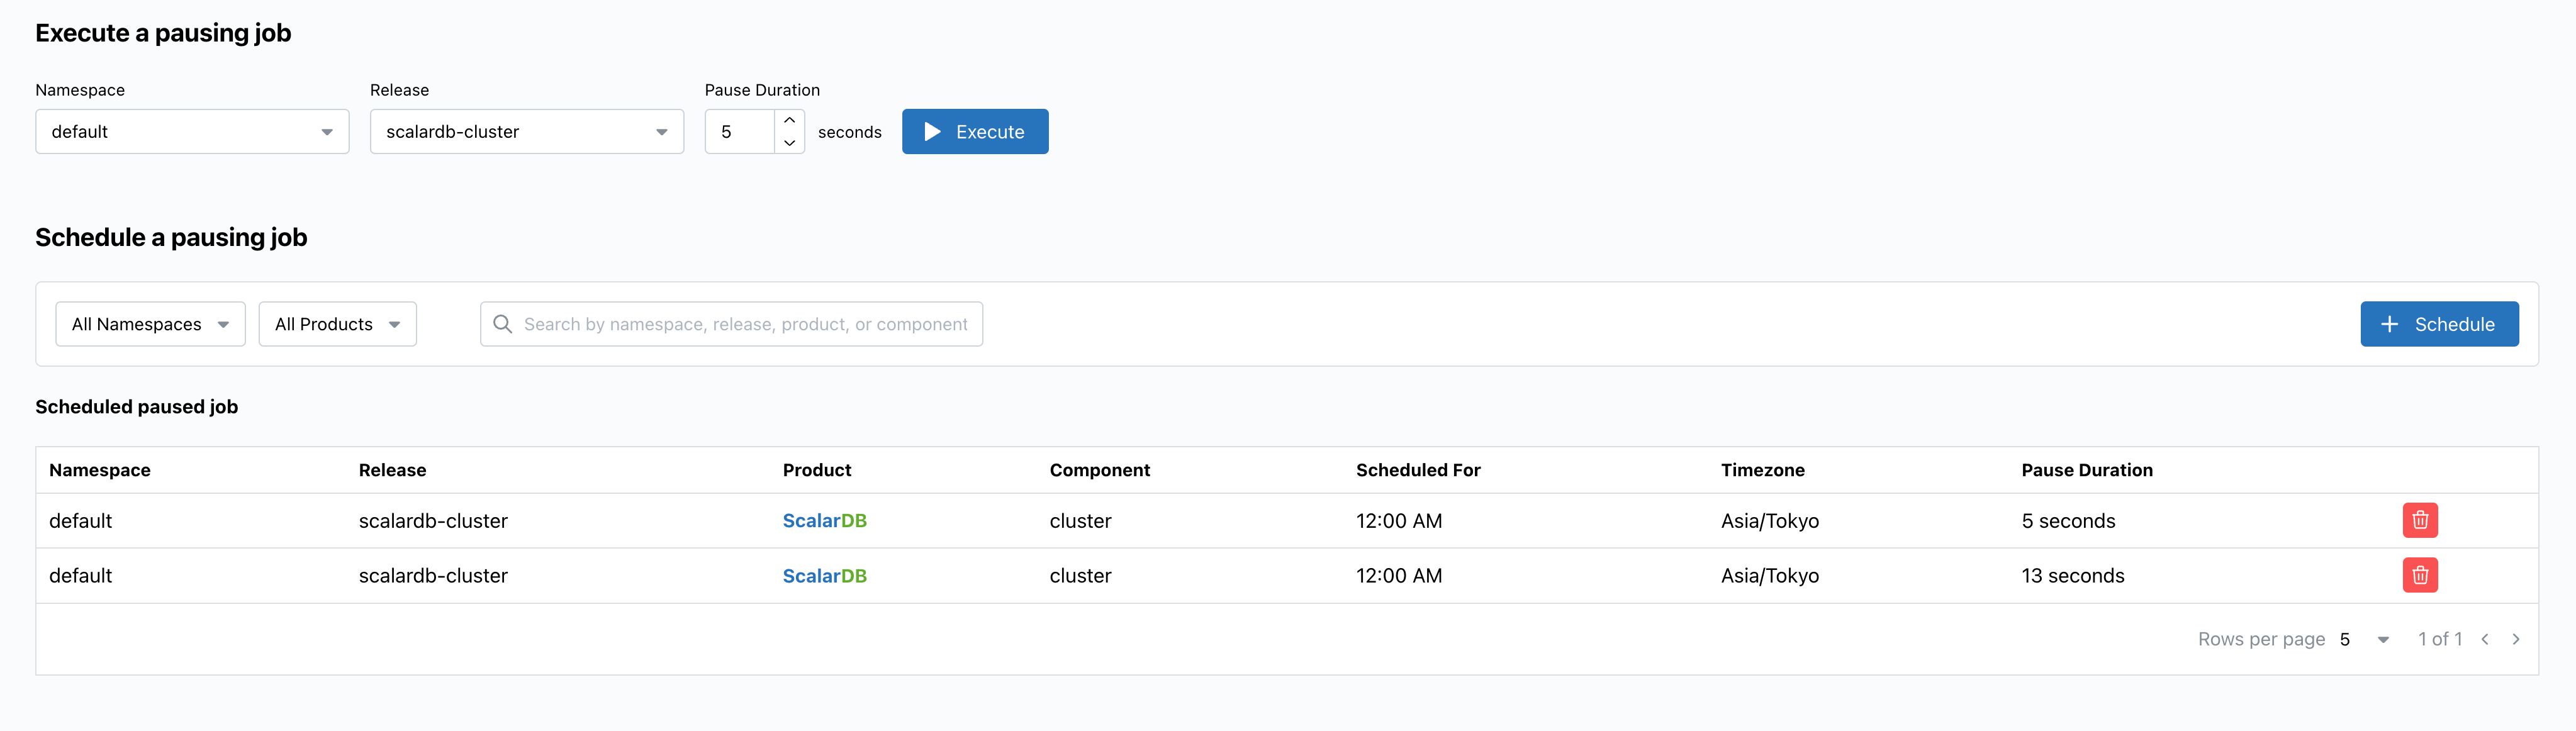Decrease pause duration with down arrow
The height and width of the screenshot is (731, 2576).
(x=789, y=143)
